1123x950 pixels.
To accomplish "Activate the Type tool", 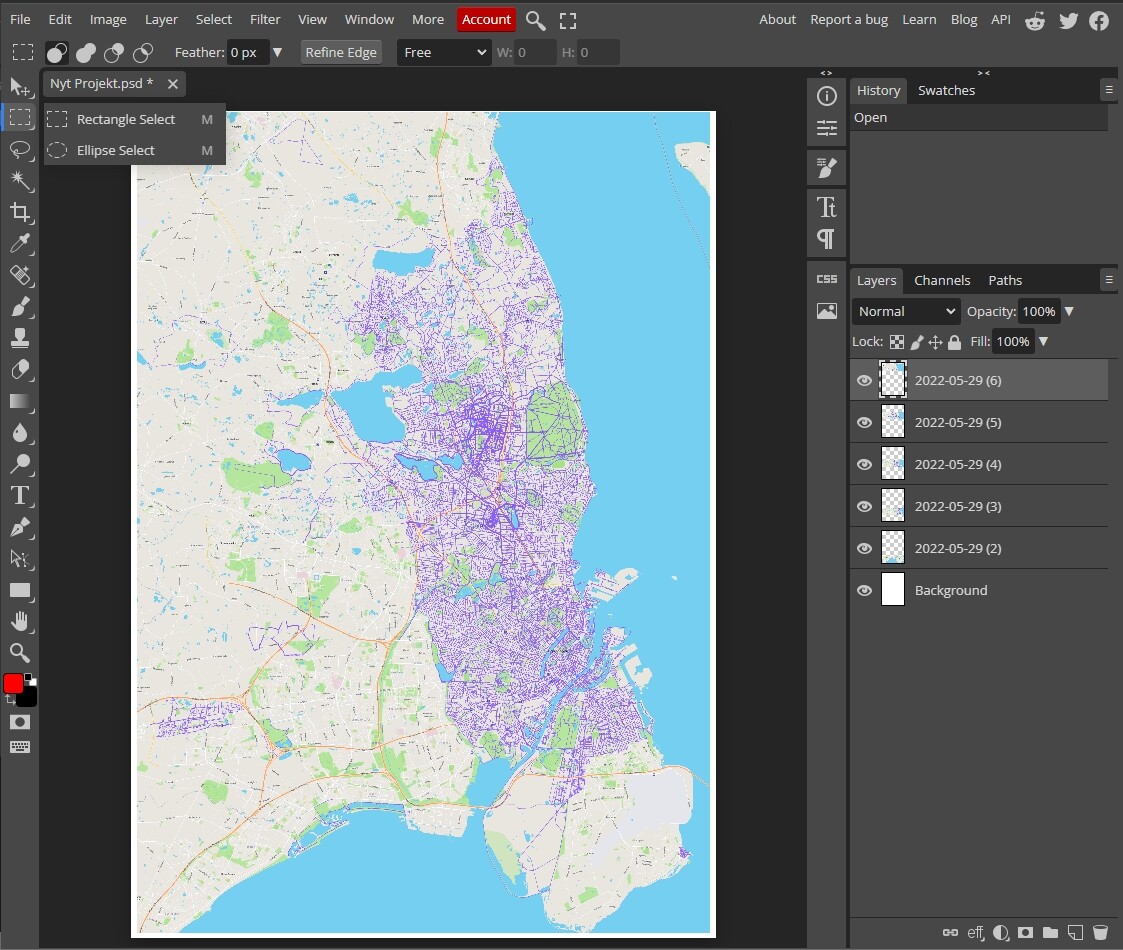I will (x=19, y=495).
